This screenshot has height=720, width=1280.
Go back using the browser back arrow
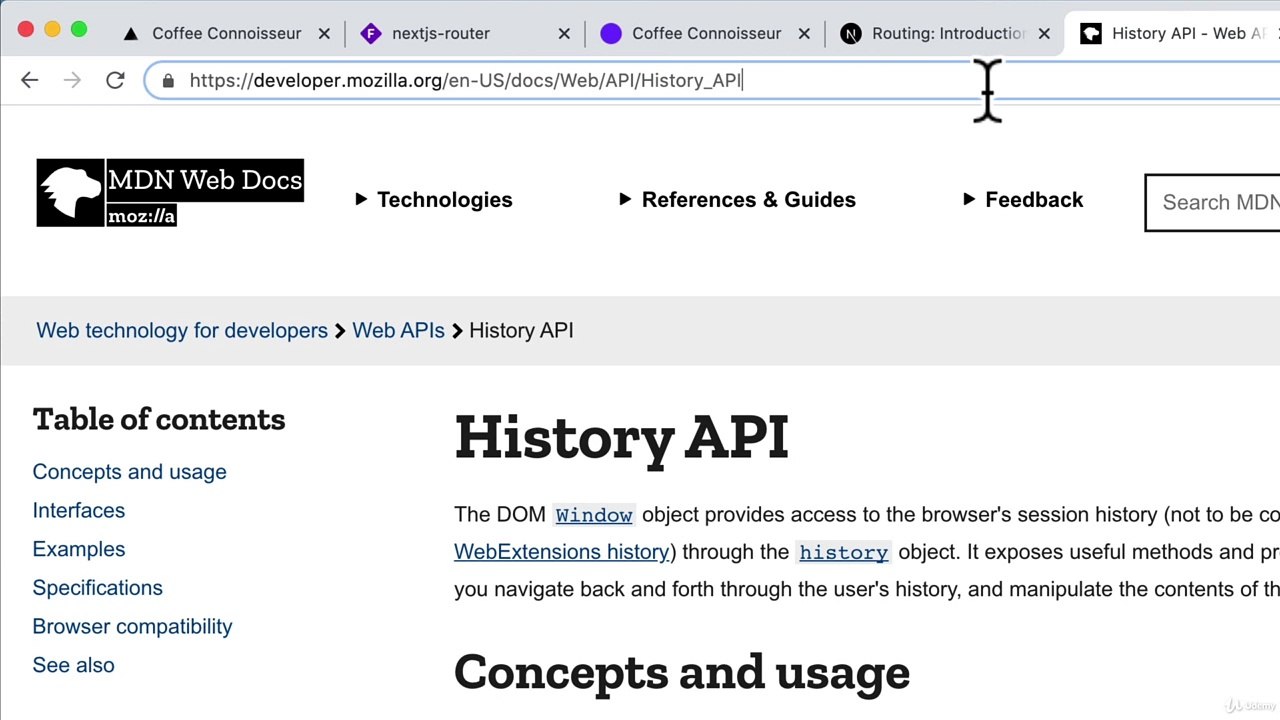pyautogui.click(x=29, y=80)
